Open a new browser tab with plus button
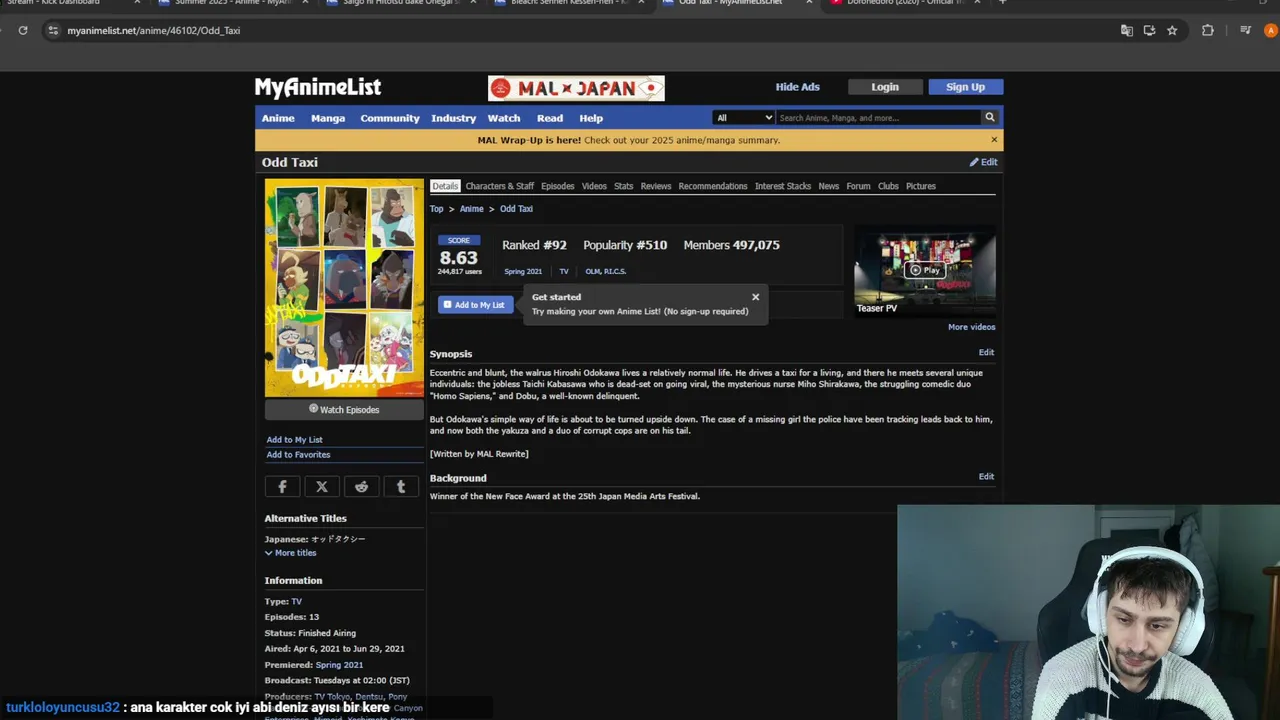This screenshot has width=1280, height=720. 1002,3
